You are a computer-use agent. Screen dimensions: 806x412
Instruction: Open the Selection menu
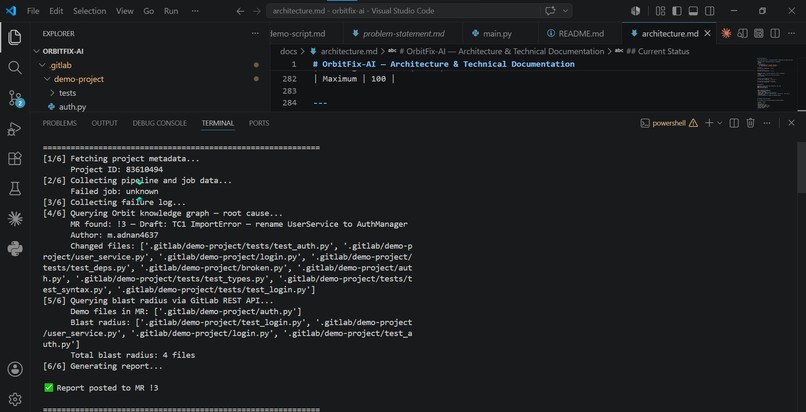click(89, 11)
